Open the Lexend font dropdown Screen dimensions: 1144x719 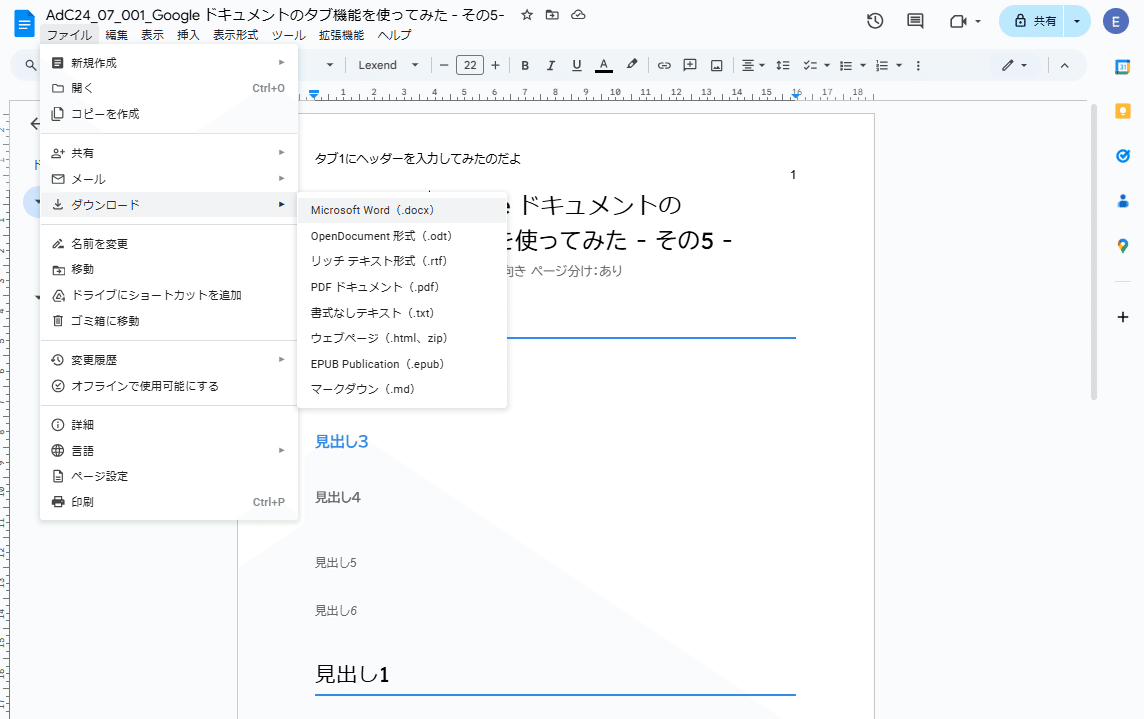388,66
